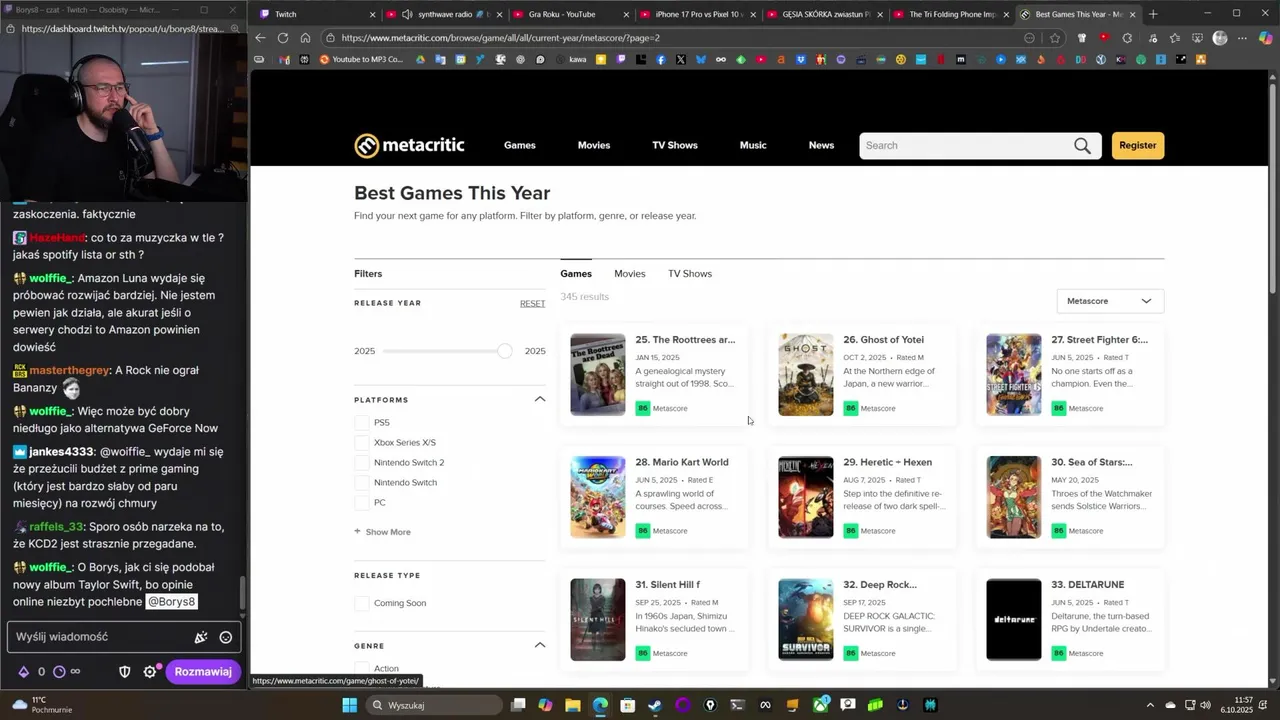Launch Copilot from the taskbar
This screenshot has width=1280, height=720.
tap(545, 705)
